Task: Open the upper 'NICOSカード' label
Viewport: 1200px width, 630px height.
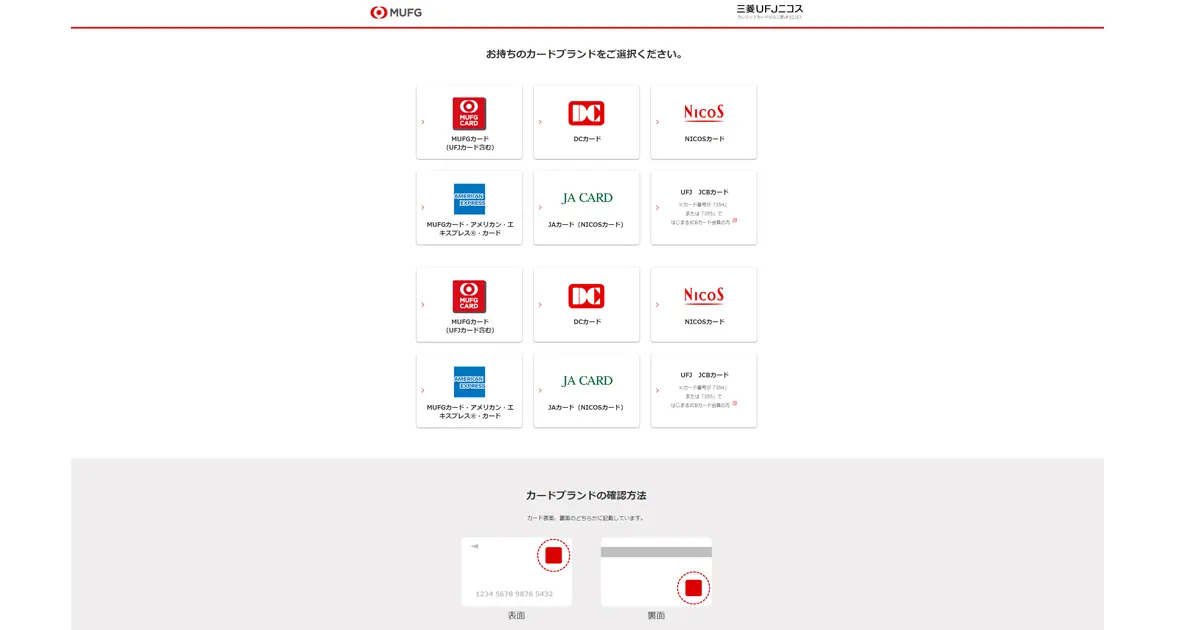Action: pos(704,139)
